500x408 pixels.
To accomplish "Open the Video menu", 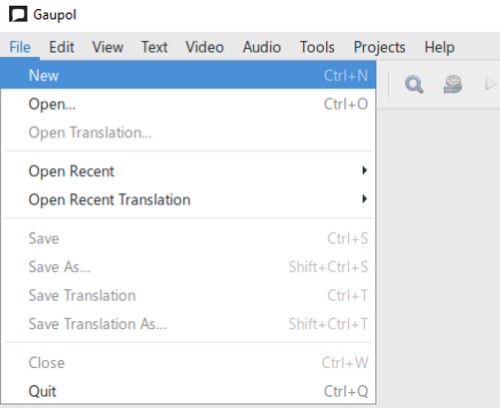I will [205, 47].
